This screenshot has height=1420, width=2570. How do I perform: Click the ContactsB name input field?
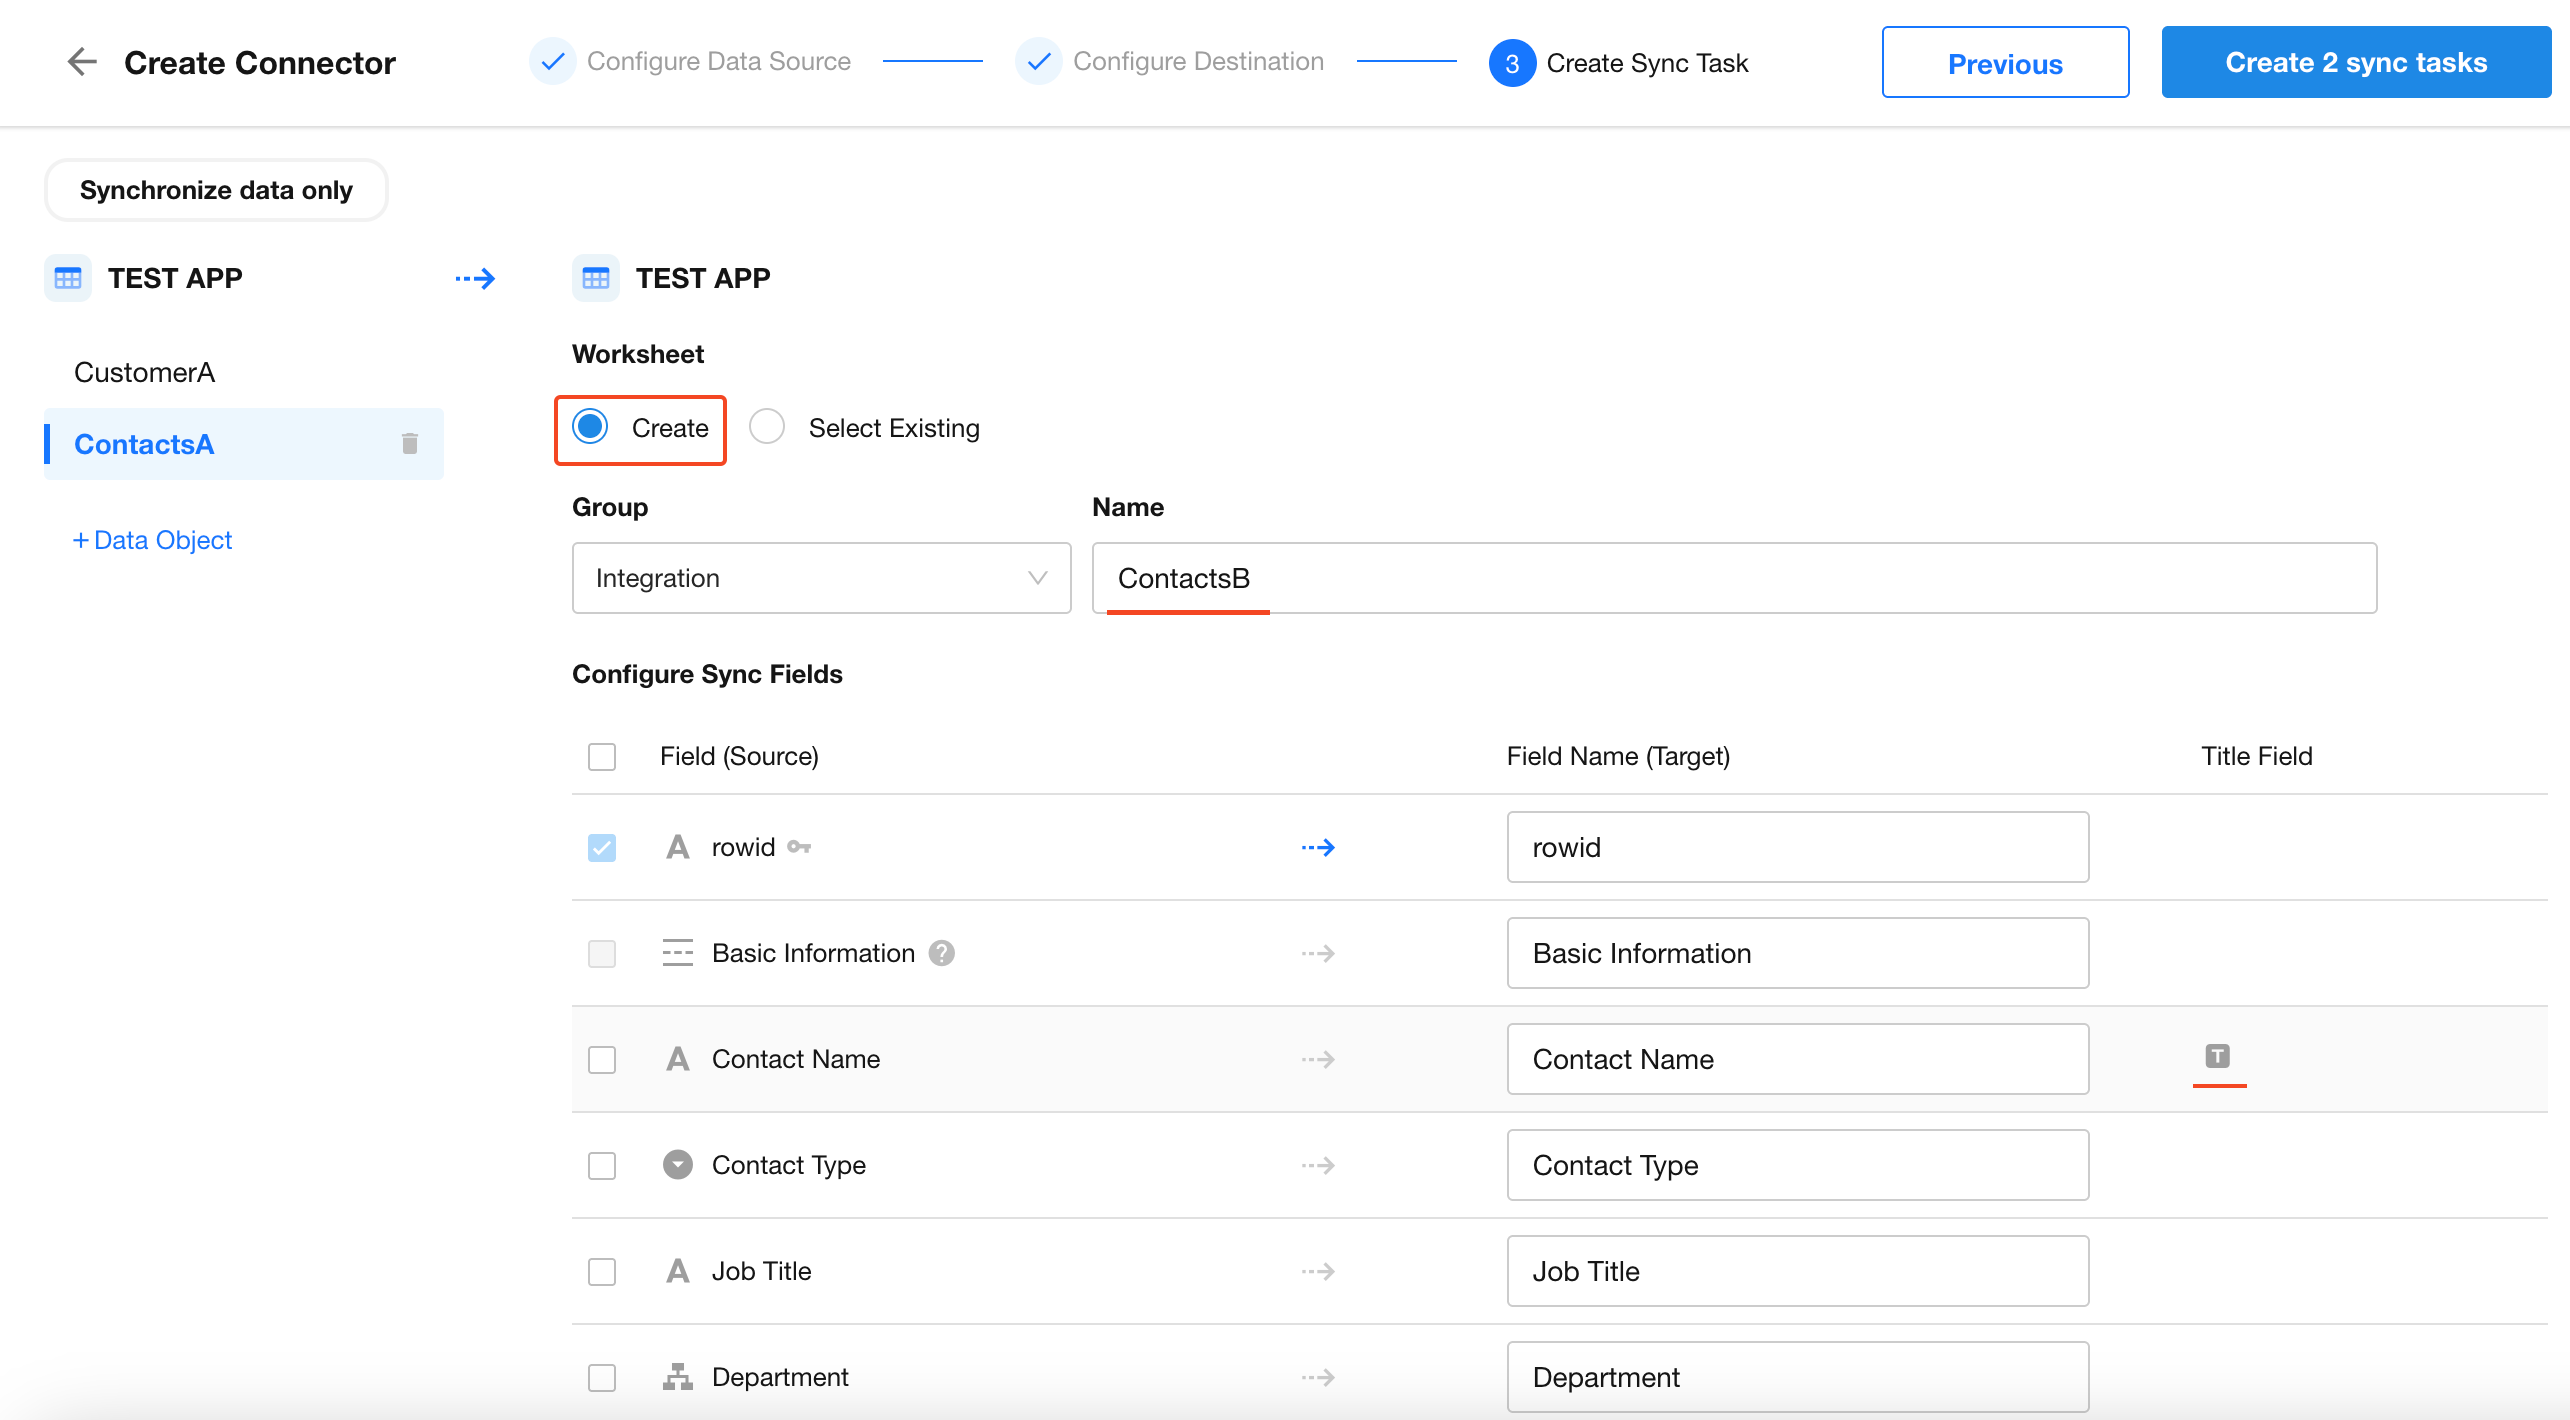point(1733,578)
